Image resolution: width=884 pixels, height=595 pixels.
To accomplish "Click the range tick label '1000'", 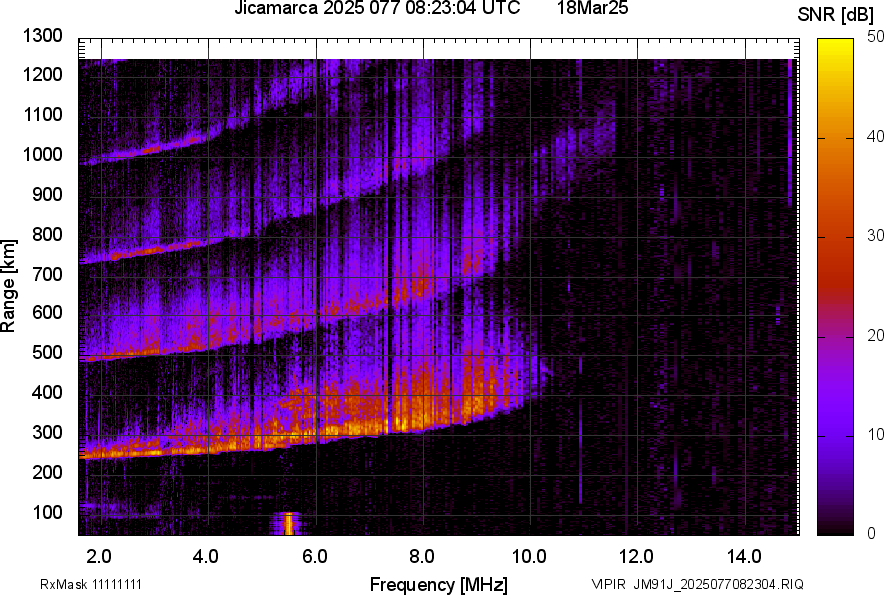I will click(42, 154).
